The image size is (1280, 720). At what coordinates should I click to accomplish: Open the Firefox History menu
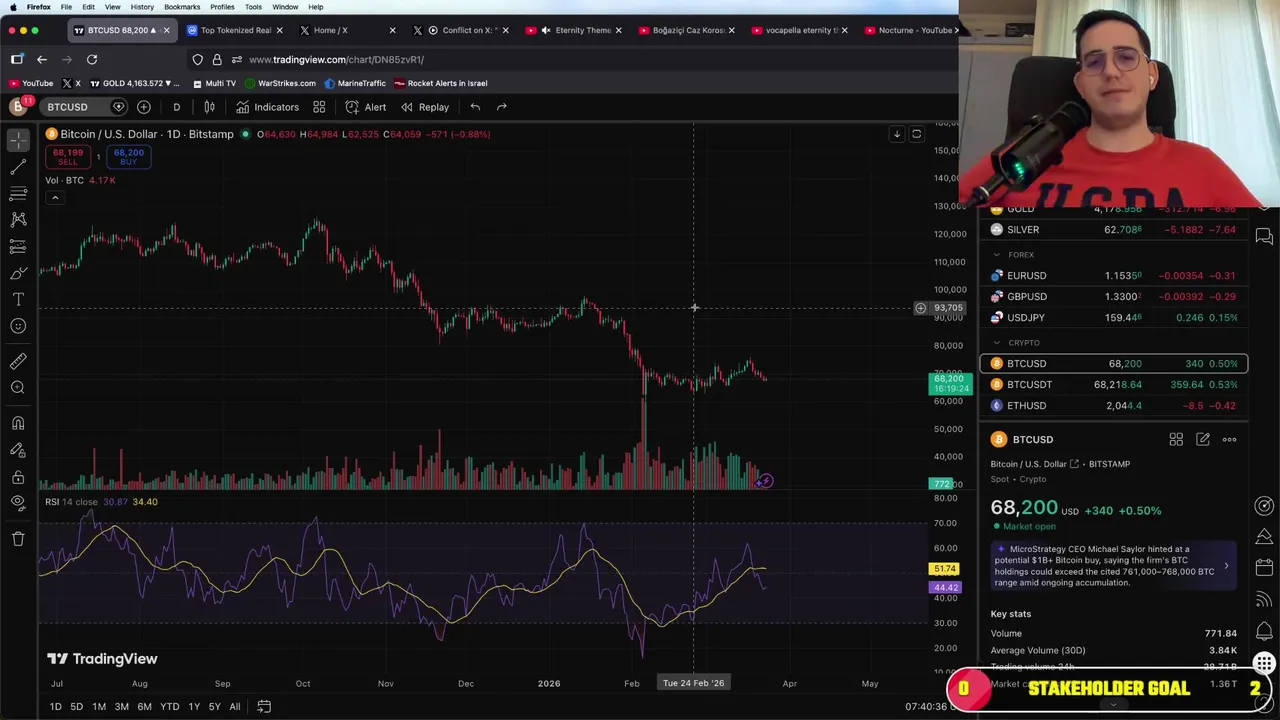click(x=142, y=7)
